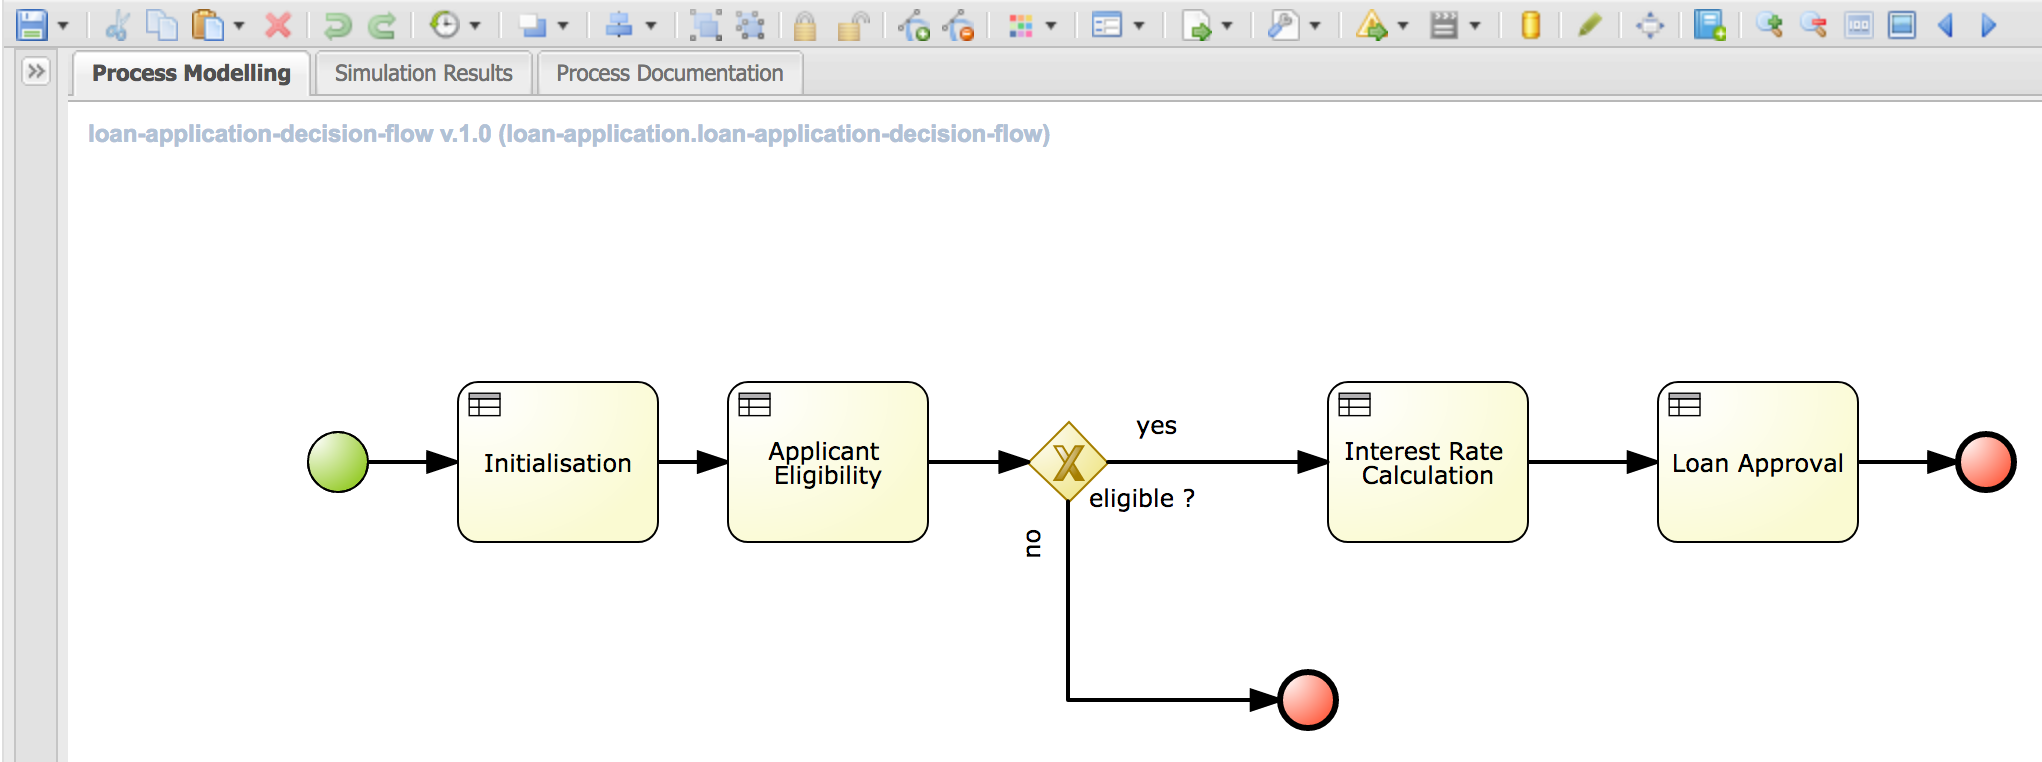Screen dimensions: 2042x762
Task: Click the Group shapes icon
Action: pyautogui.click(x=706, y=25)
